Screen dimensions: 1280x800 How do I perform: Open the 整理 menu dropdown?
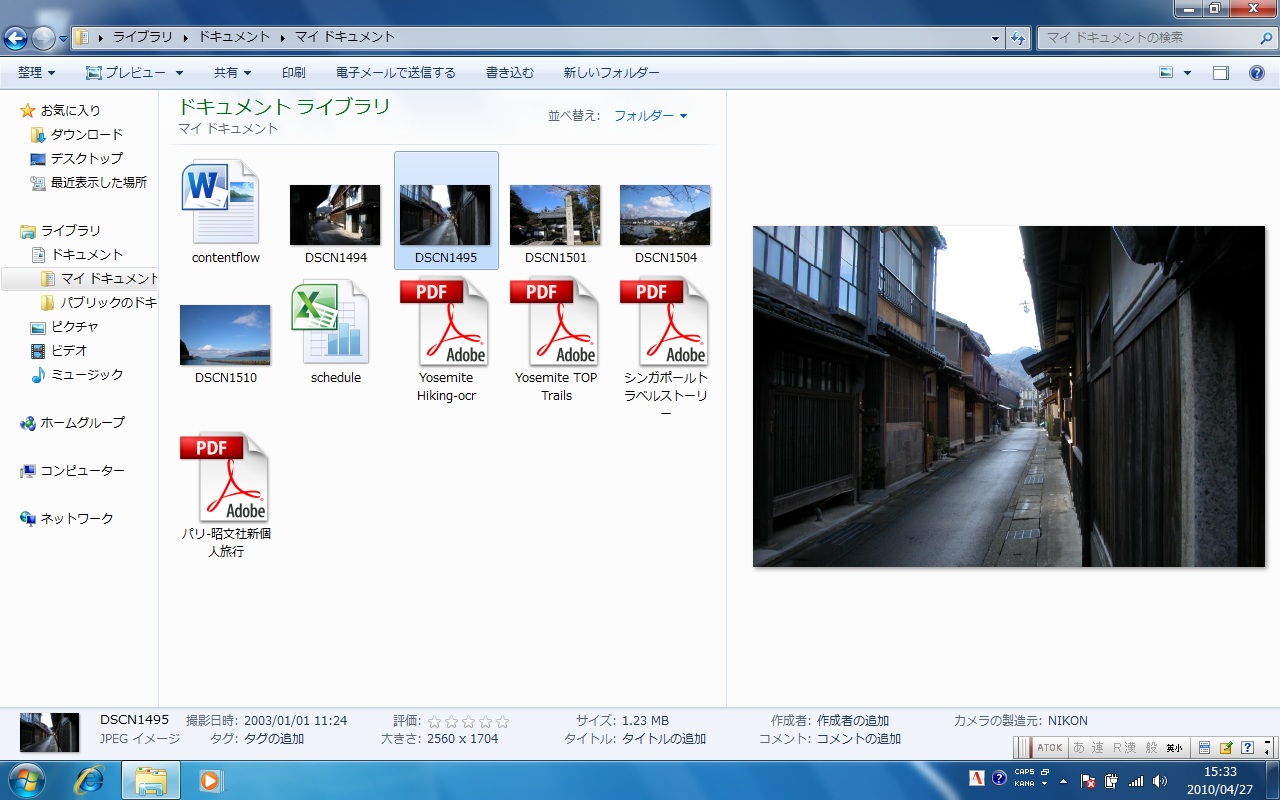click(36, 73)
